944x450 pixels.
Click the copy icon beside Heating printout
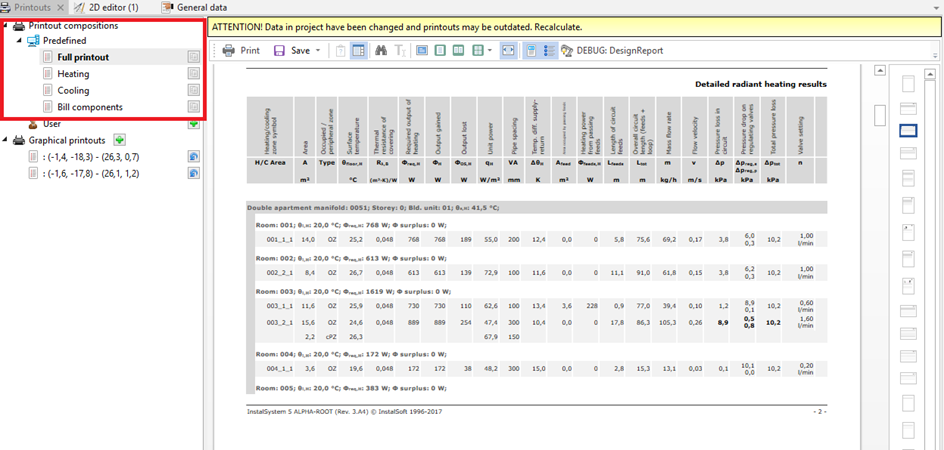click(194, 74)
